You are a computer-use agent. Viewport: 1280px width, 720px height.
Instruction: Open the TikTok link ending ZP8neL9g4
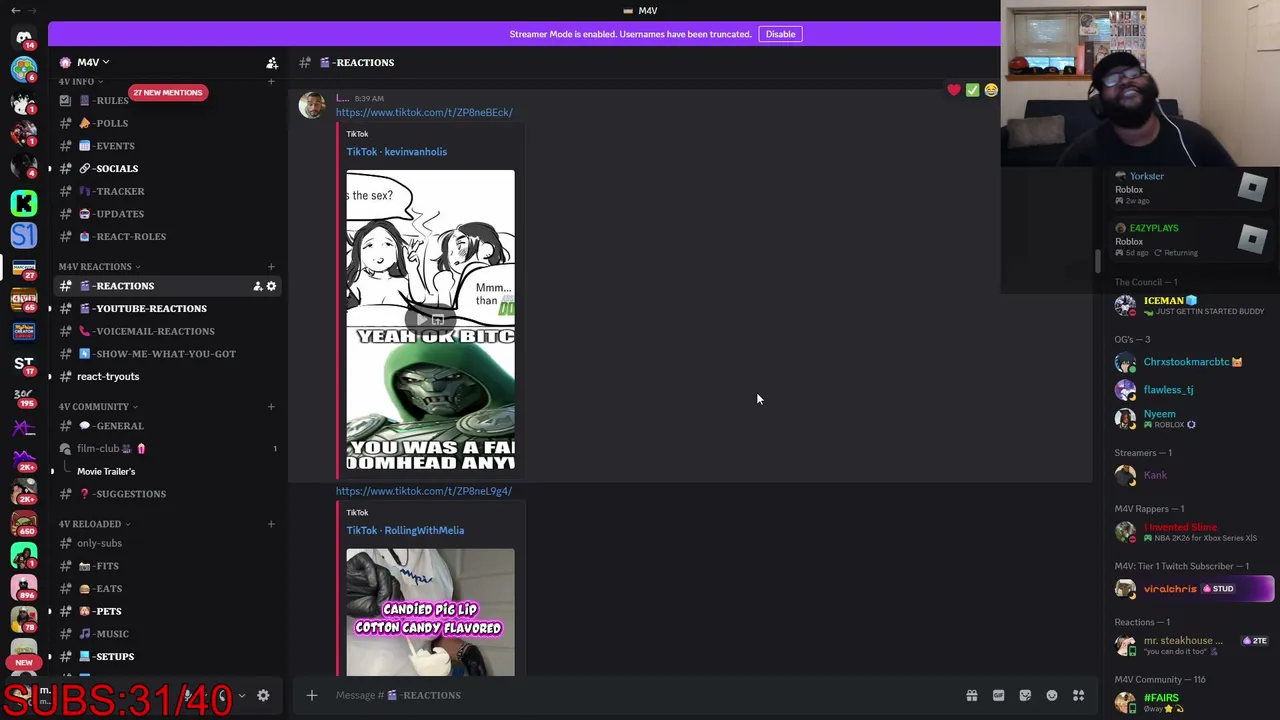pyautogui.click(x=424, y=491)
